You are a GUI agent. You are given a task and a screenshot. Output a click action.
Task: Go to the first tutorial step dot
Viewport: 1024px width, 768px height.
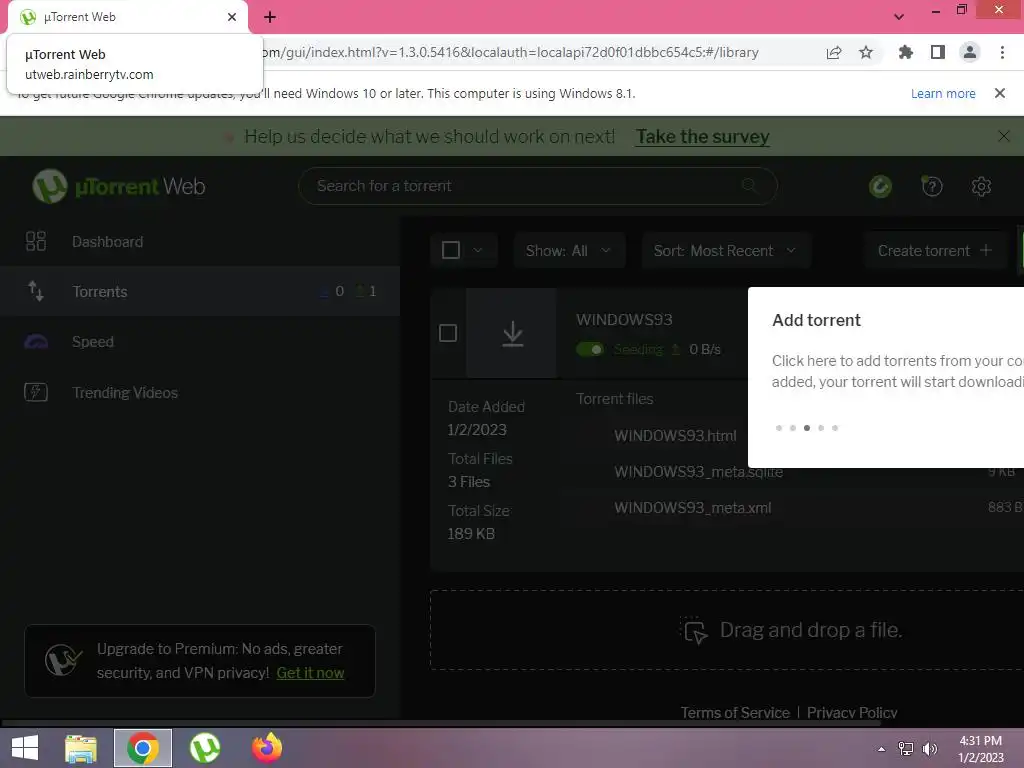click(x=778, y=428)
